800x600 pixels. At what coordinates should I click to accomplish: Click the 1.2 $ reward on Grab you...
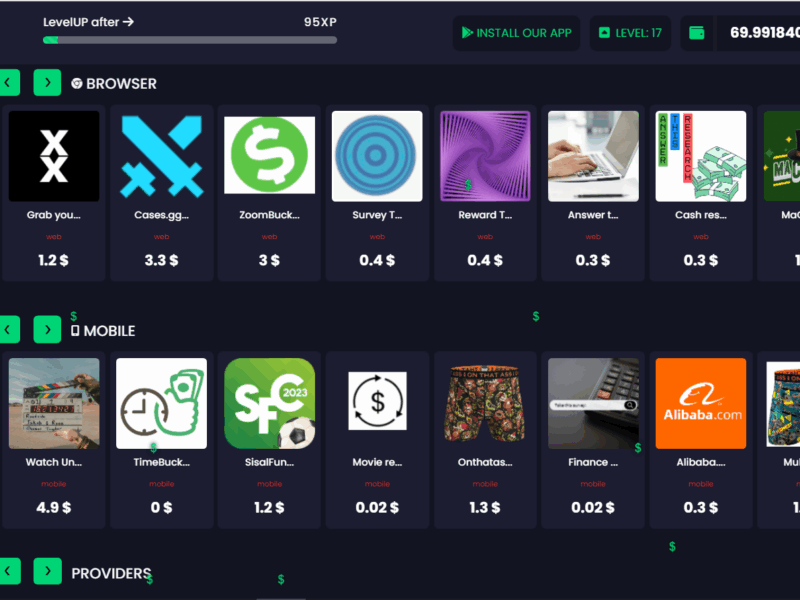pyautogui.click(x=53, y=260)
